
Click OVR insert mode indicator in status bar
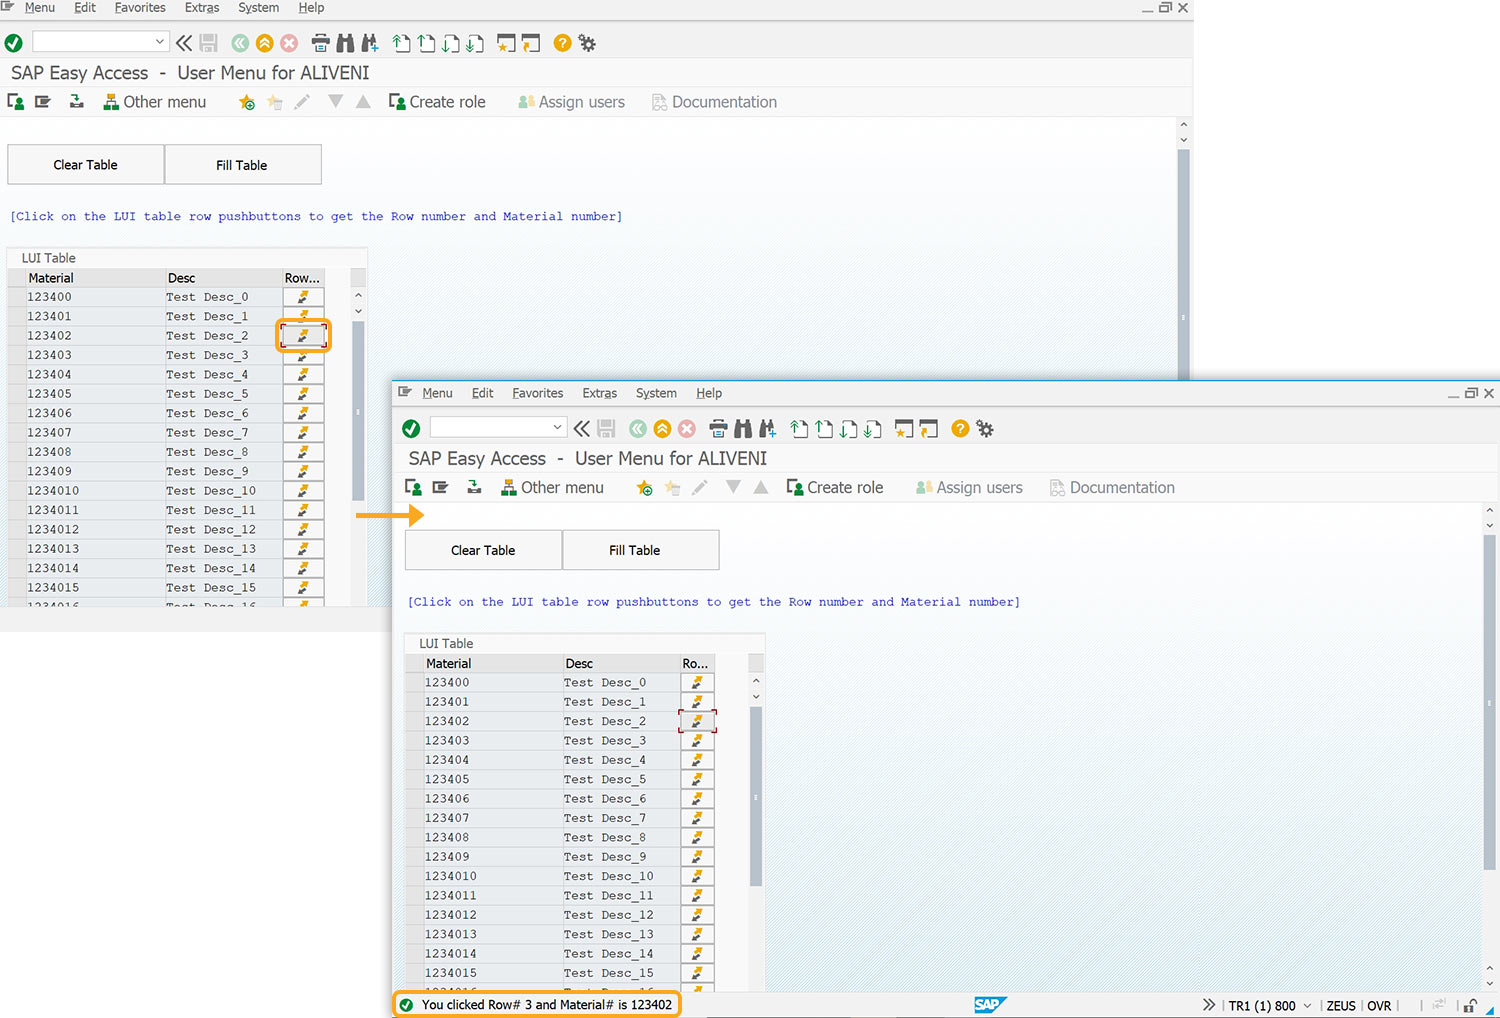coord(1379,1006)
